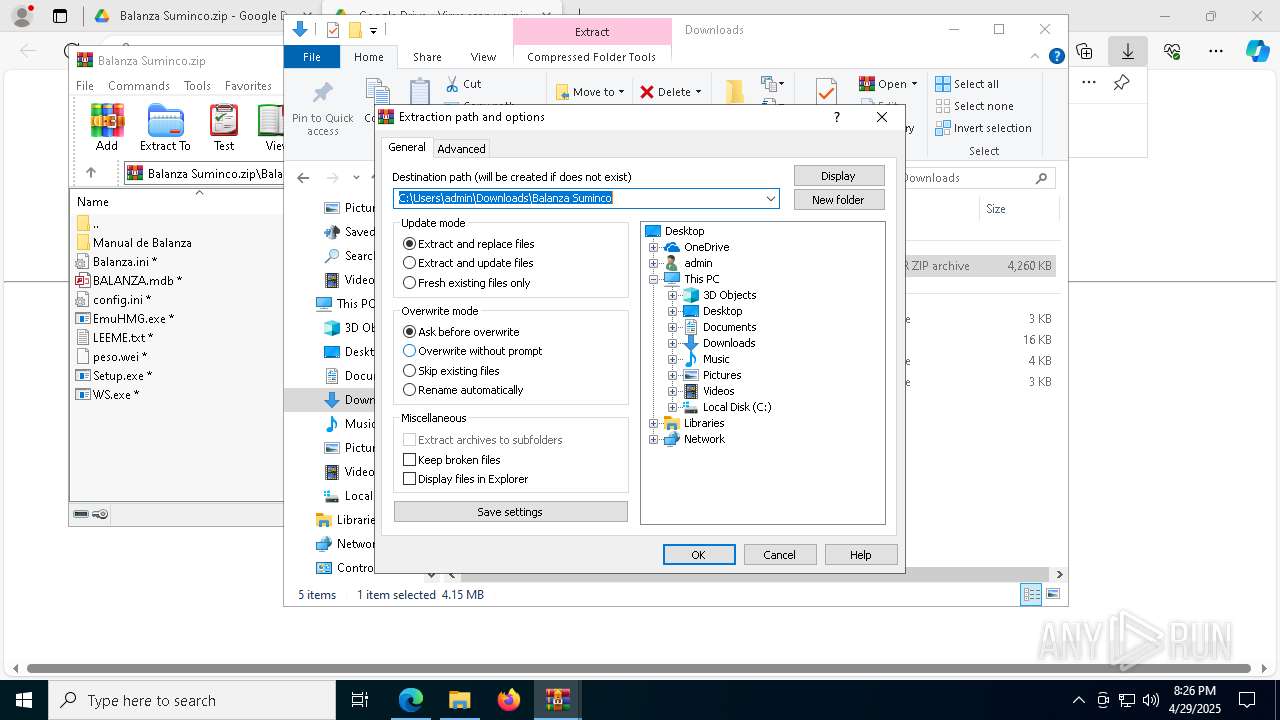Open Firefox from taskbar

(x=509, y=700)
